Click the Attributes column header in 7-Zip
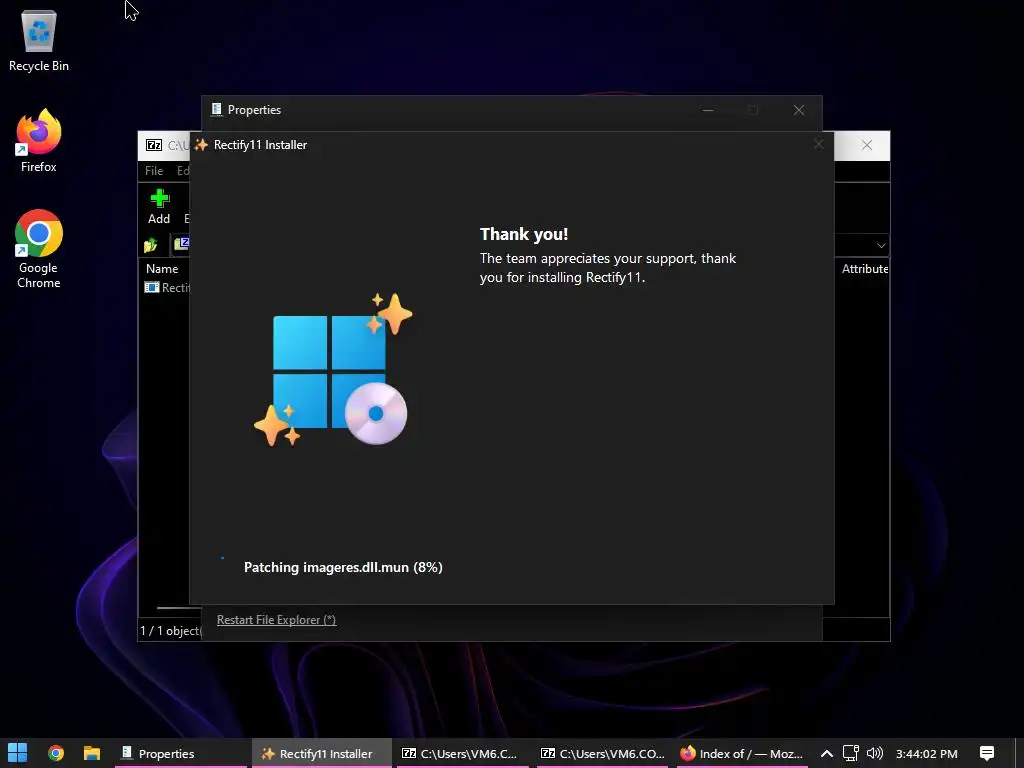The image size is (1024, 768). (865, 268)
